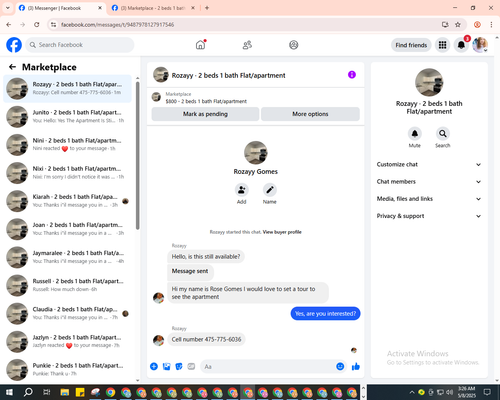Image resolution: width=500 pixels, height=400 pixels.
Task: Click the Find friends button
Action: pos(411,45)
